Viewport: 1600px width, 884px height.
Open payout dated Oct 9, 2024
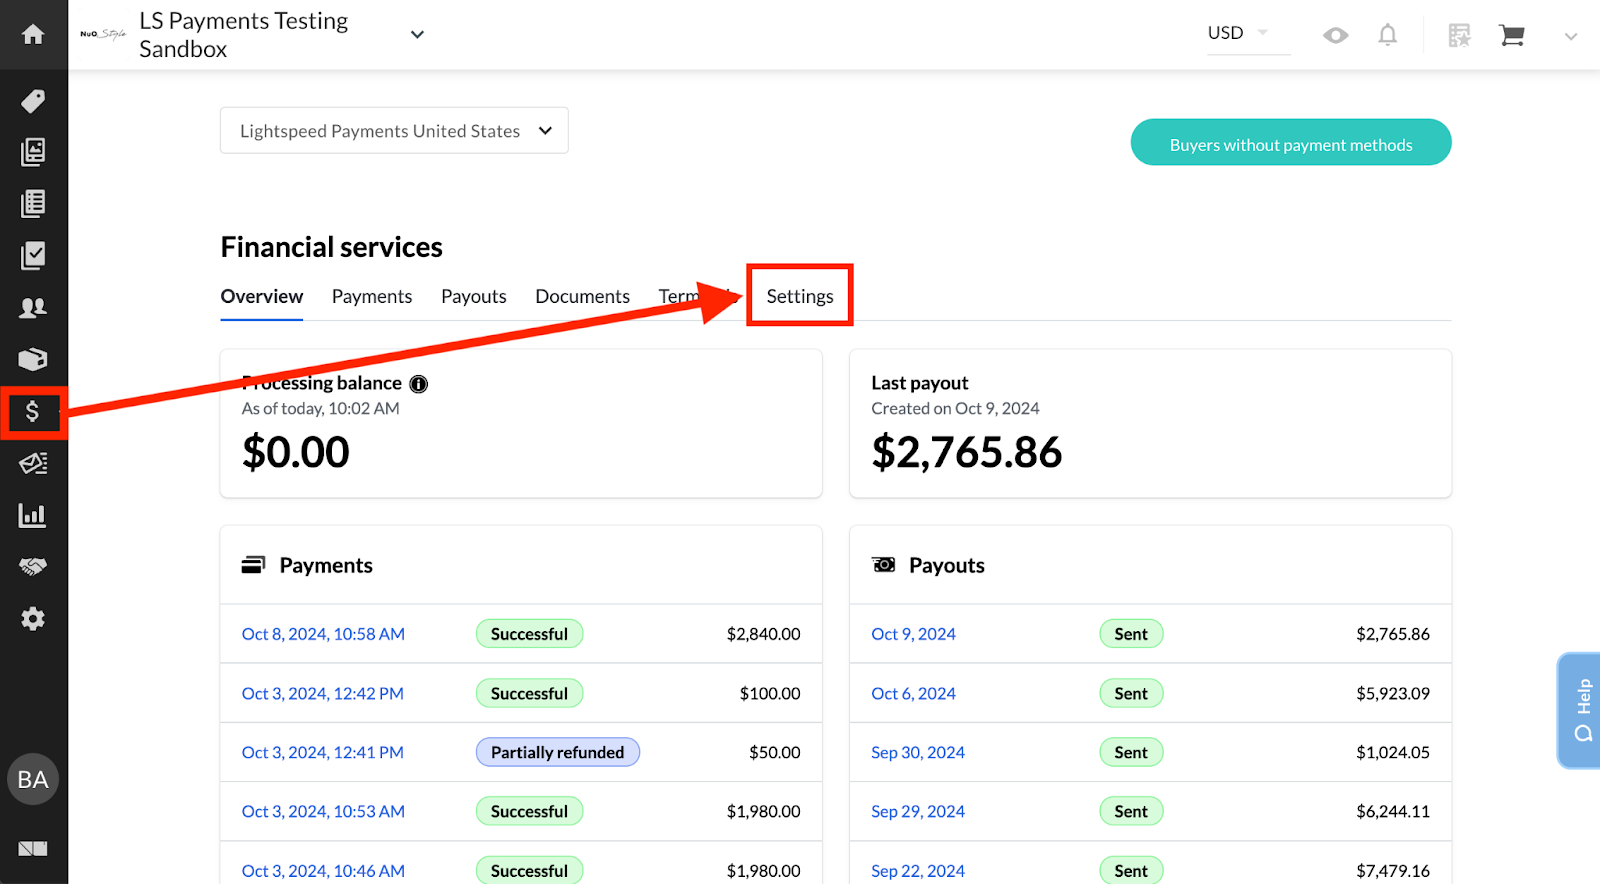913,634
